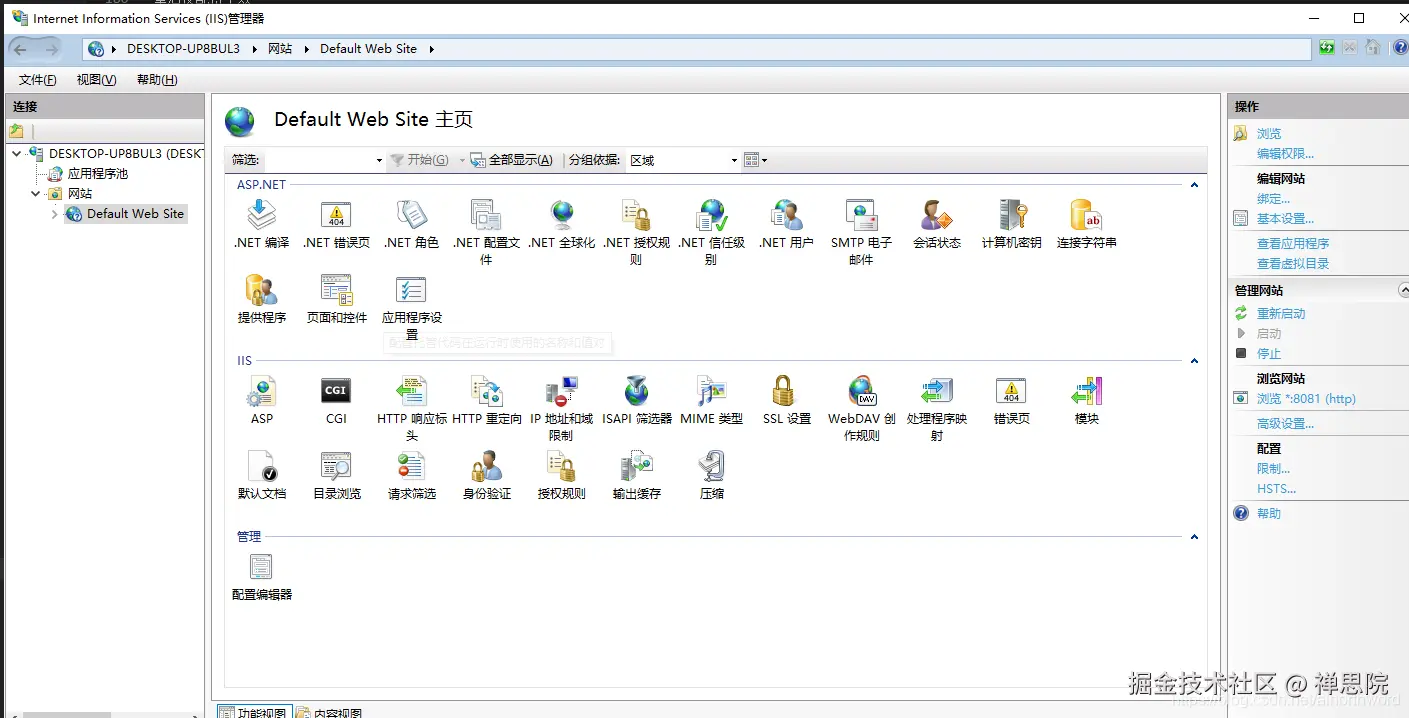This screenshot has width=1409, height=718.
Task: Open the 目录浏览 feature
Action: click(x=336, y=467)
